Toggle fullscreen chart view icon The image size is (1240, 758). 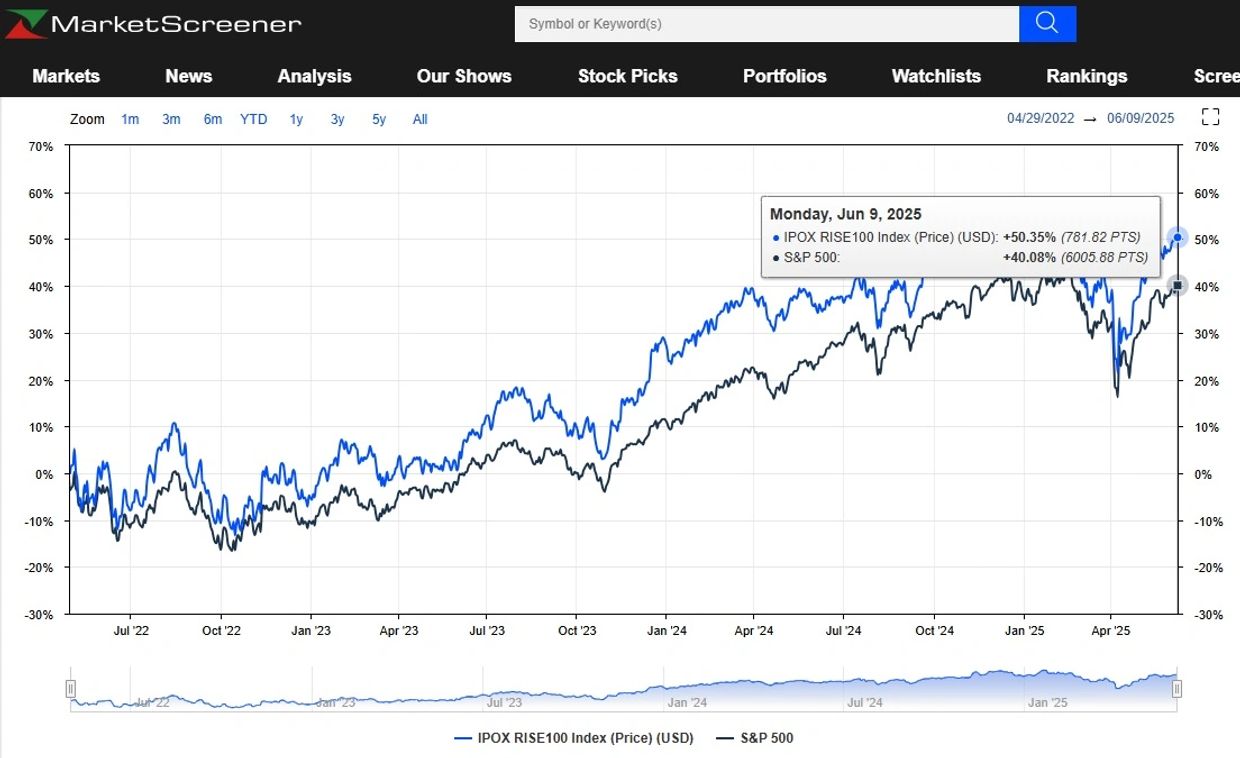[1210, 117]
